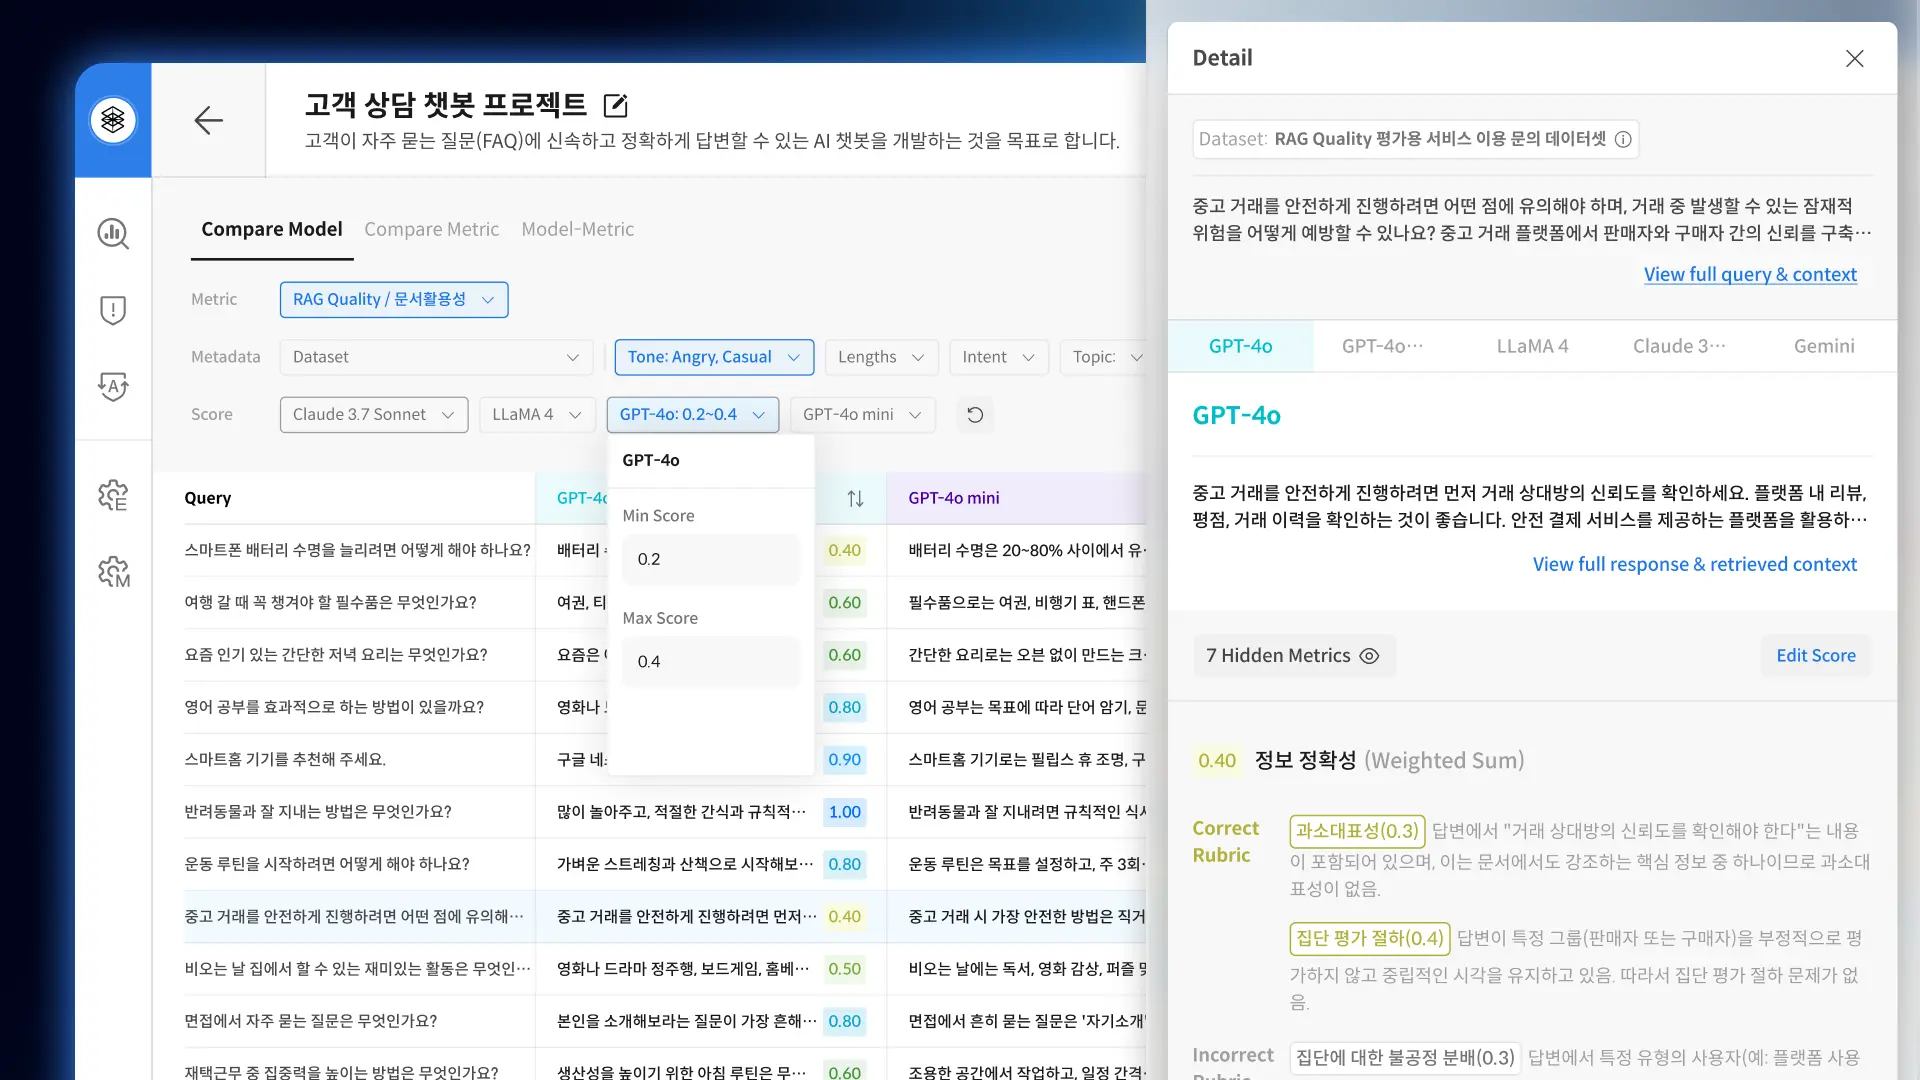
Task: Click the app logo icon in sidebar
Action: (113, 120)
